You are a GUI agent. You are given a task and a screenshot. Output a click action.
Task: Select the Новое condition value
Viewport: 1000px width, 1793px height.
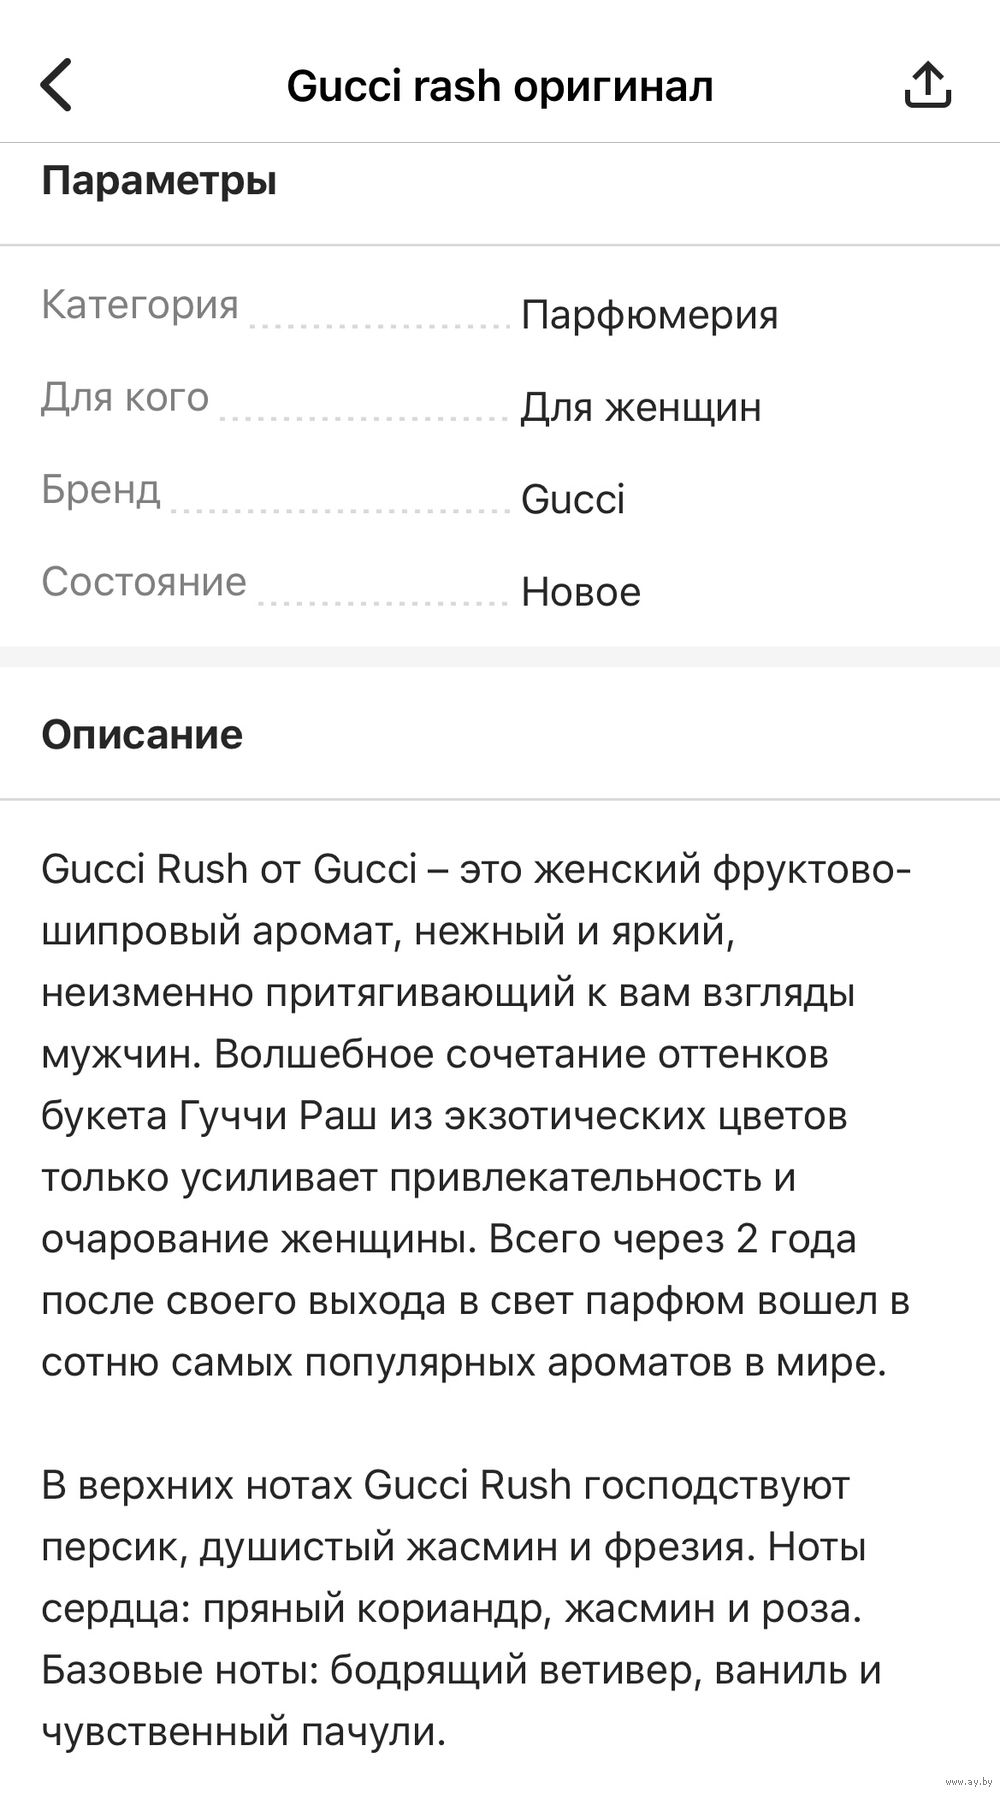pyautogui.click(x=581, y=591)
